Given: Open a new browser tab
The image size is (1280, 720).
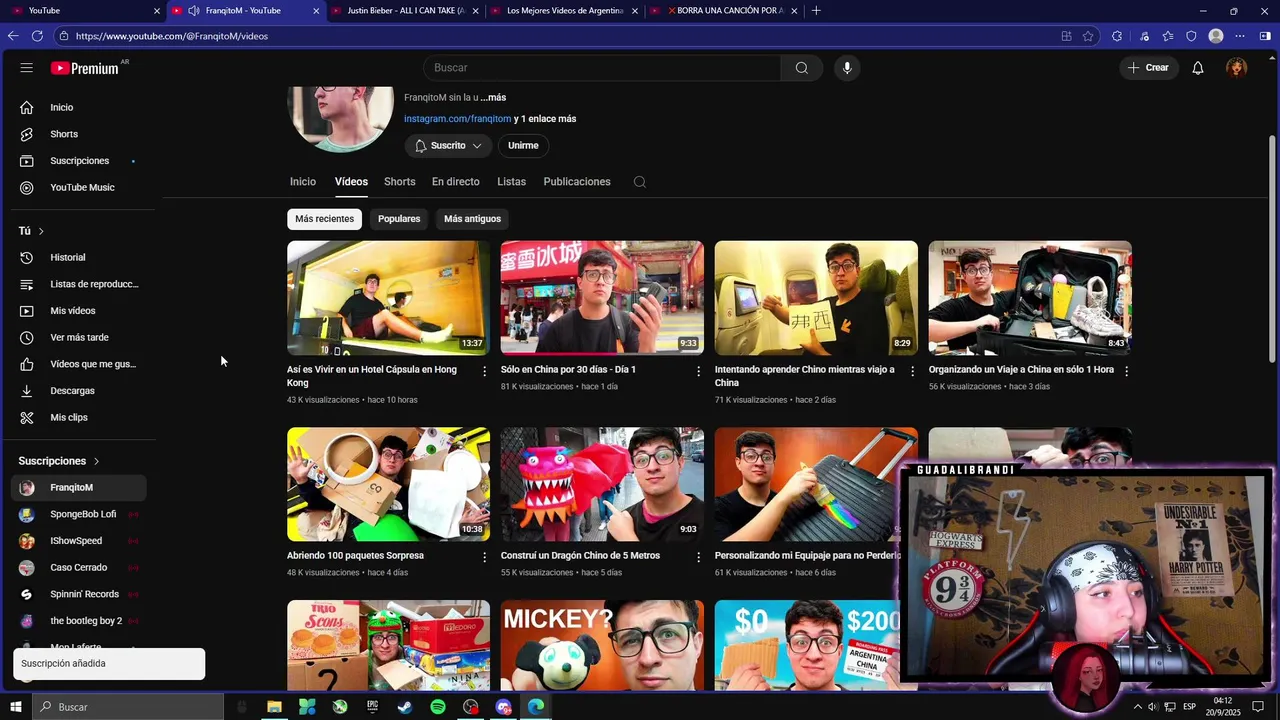Looking at the screenshot, I should (816, 11).
